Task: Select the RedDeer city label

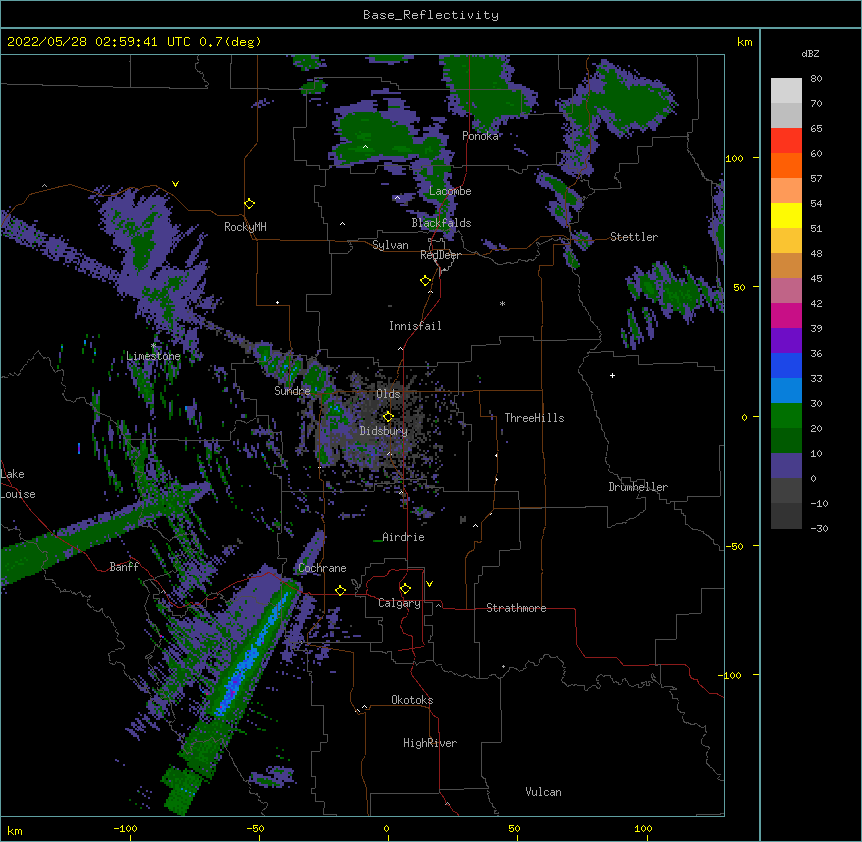Action: click(x=440, y=255)
